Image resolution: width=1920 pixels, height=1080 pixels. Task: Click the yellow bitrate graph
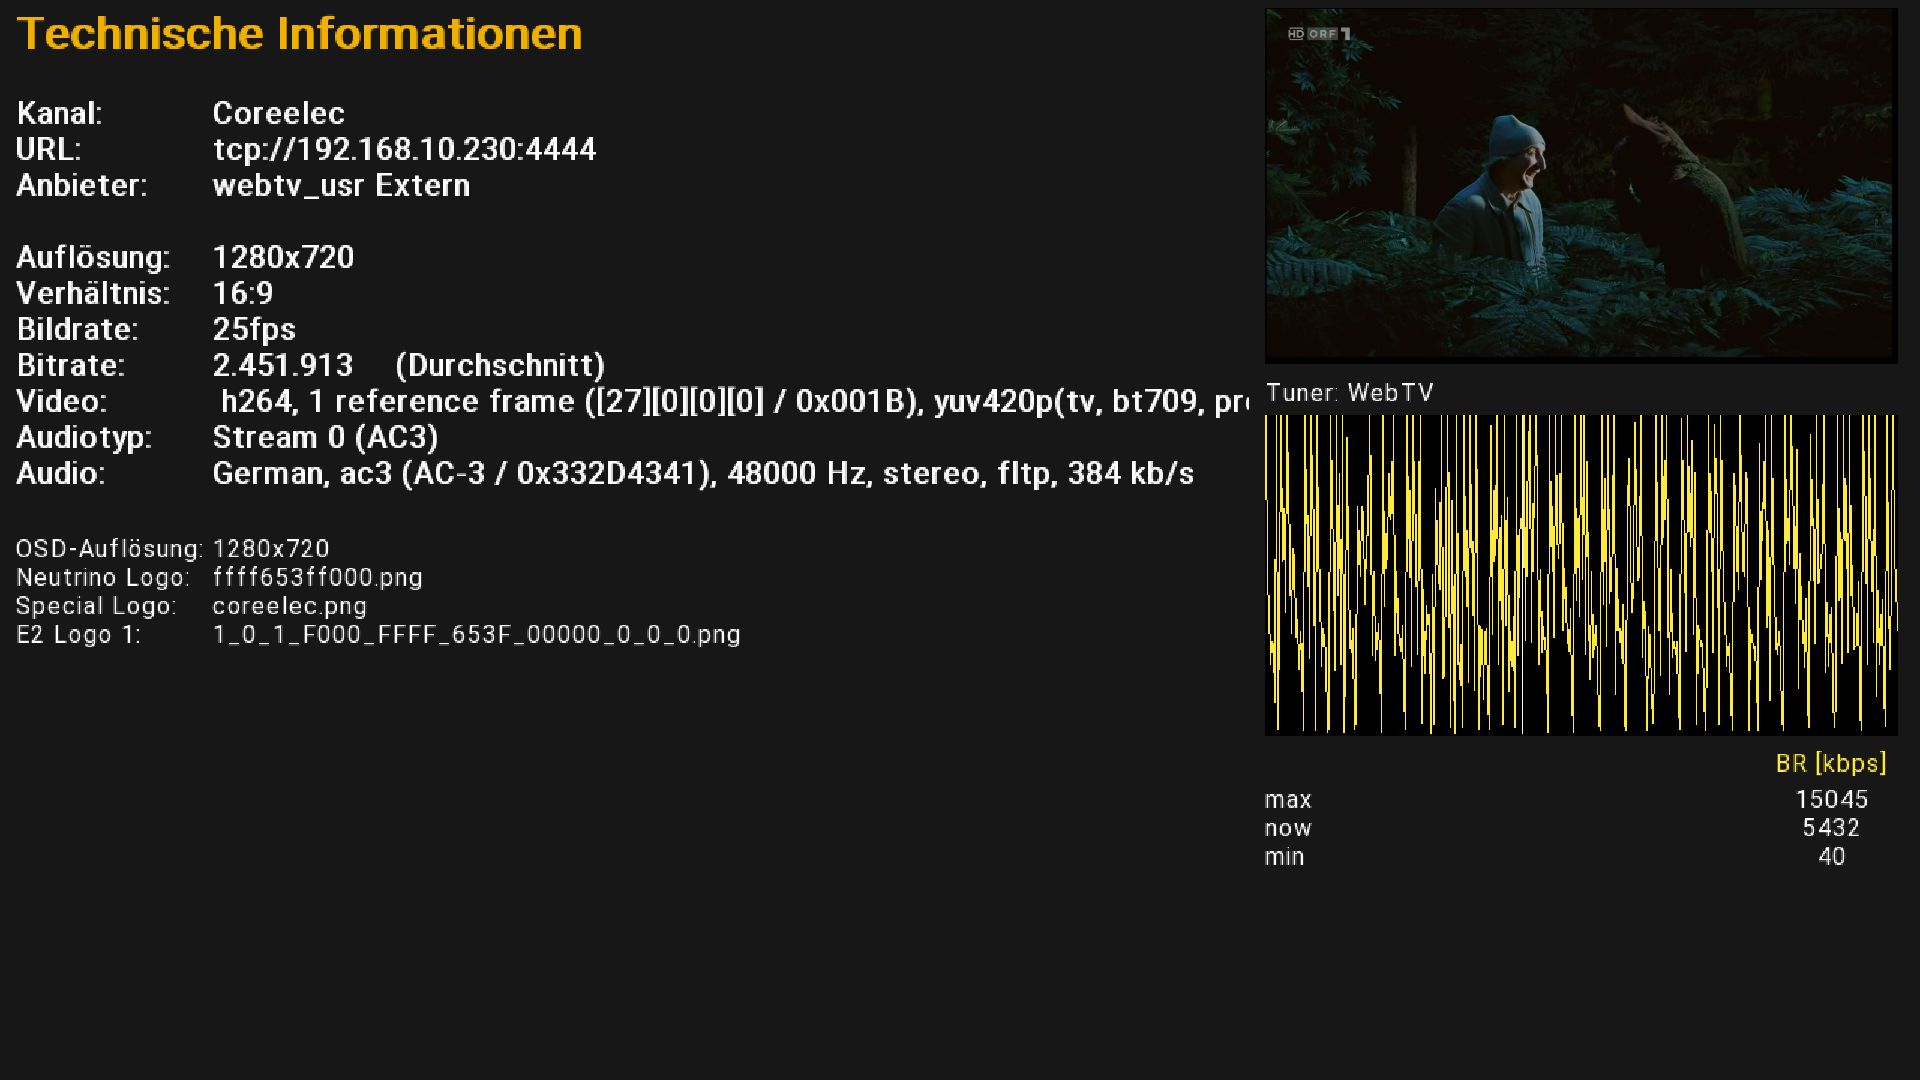[x=1580, y=575]
